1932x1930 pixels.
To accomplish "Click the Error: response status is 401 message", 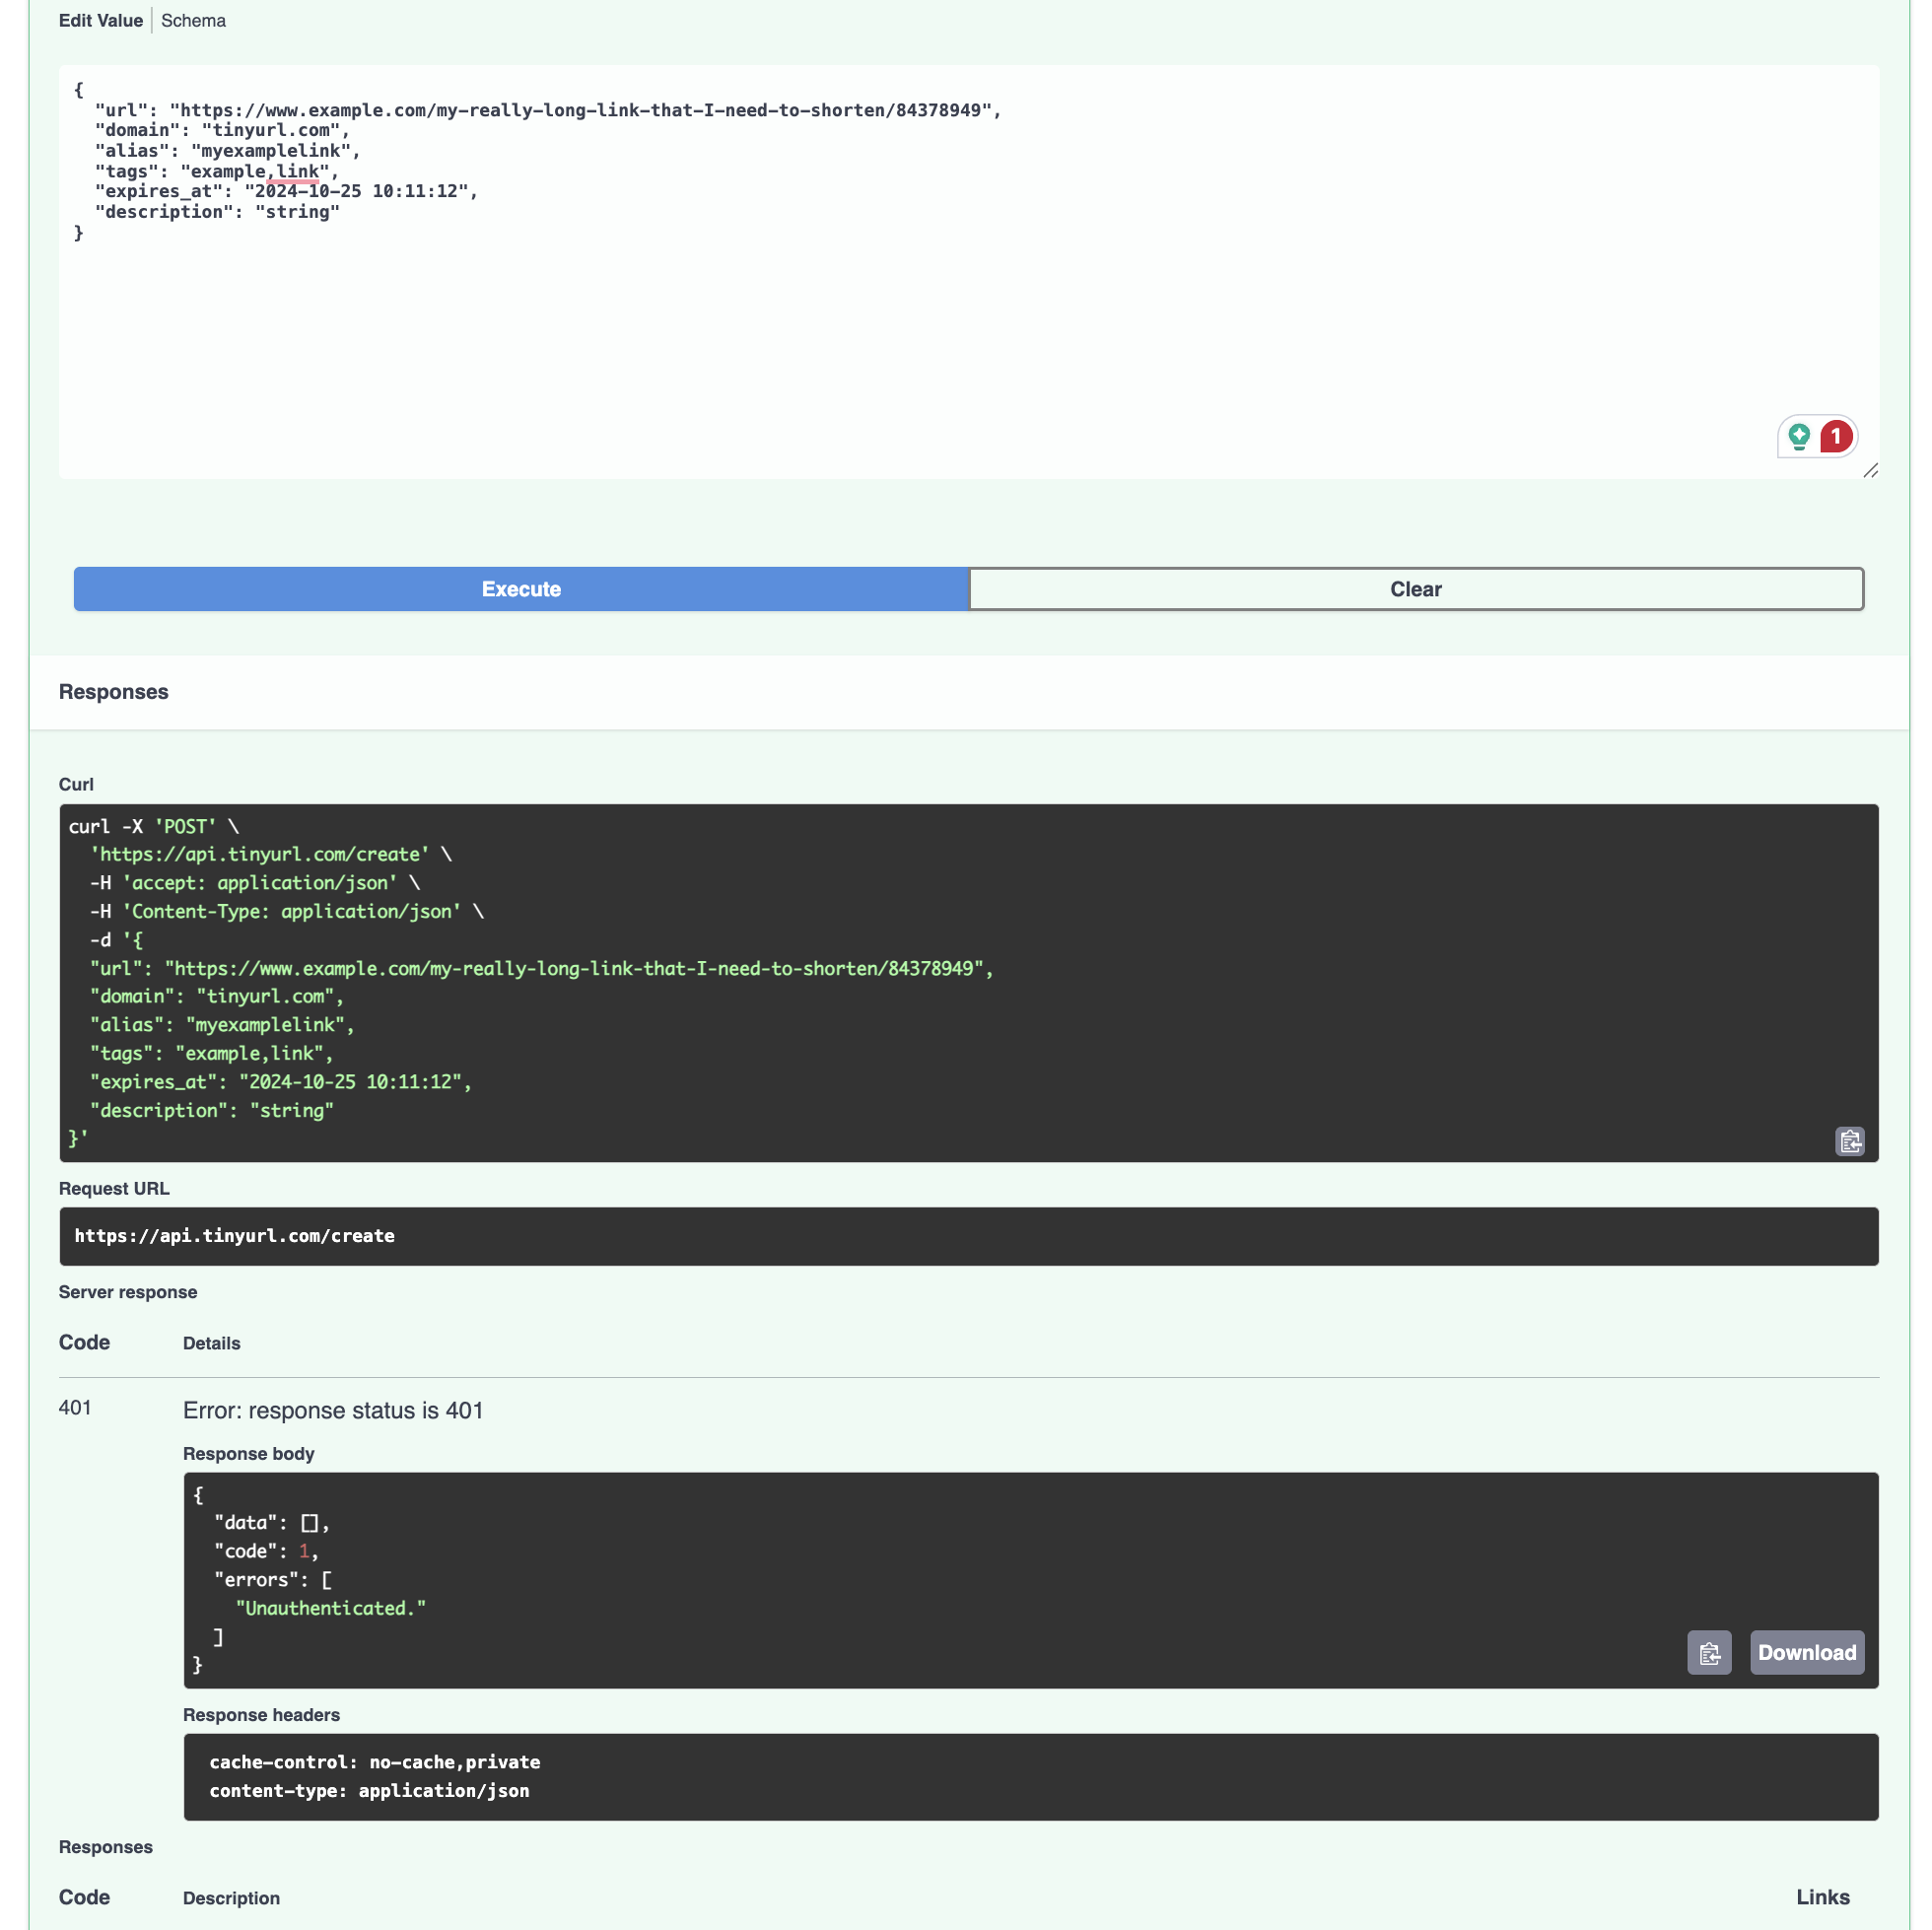I will 333,1410.
